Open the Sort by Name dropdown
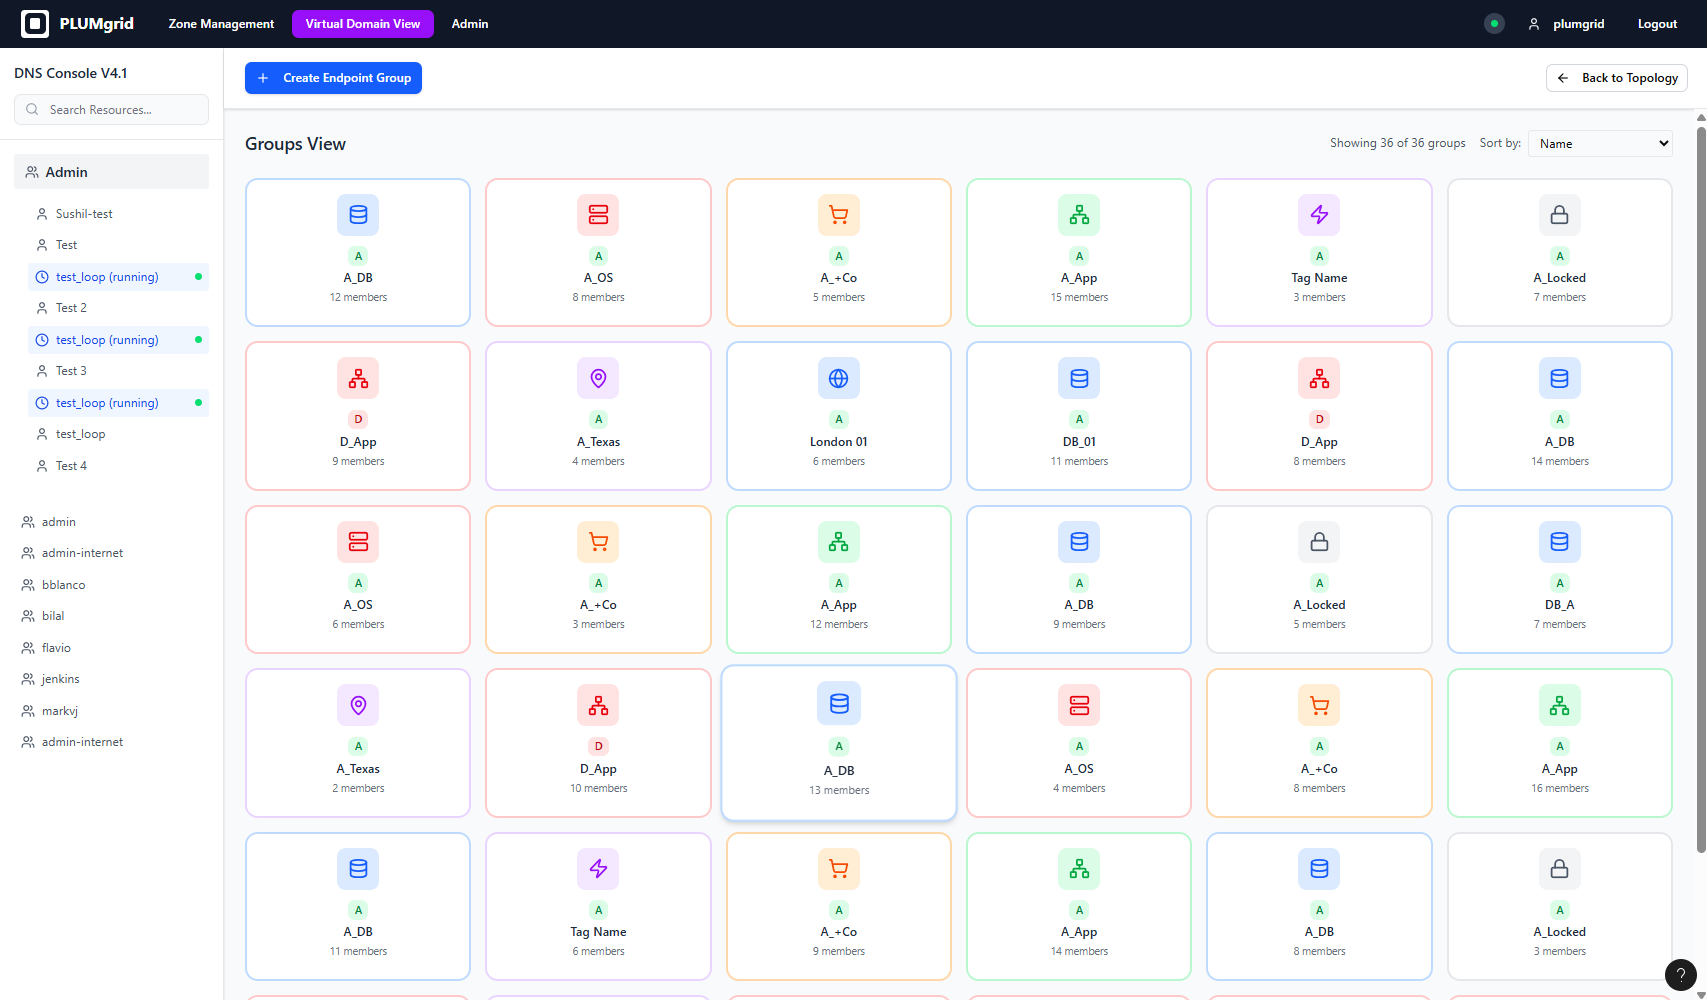Image resolution: width=1707 pixels, height=1000 pixels. click(1600, 144)
